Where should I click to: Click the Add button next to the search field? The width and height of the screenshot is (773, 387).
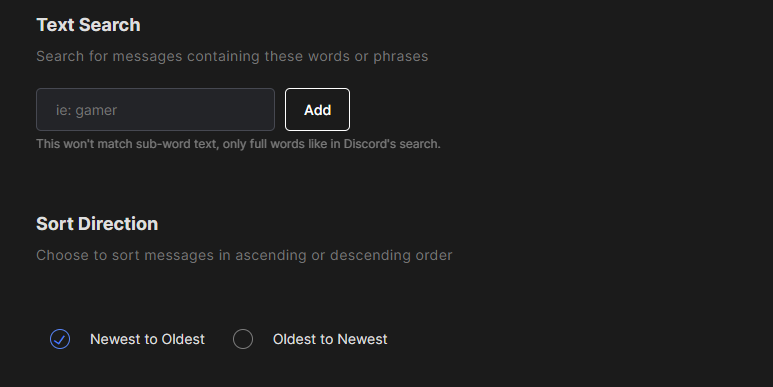[317, 109]
